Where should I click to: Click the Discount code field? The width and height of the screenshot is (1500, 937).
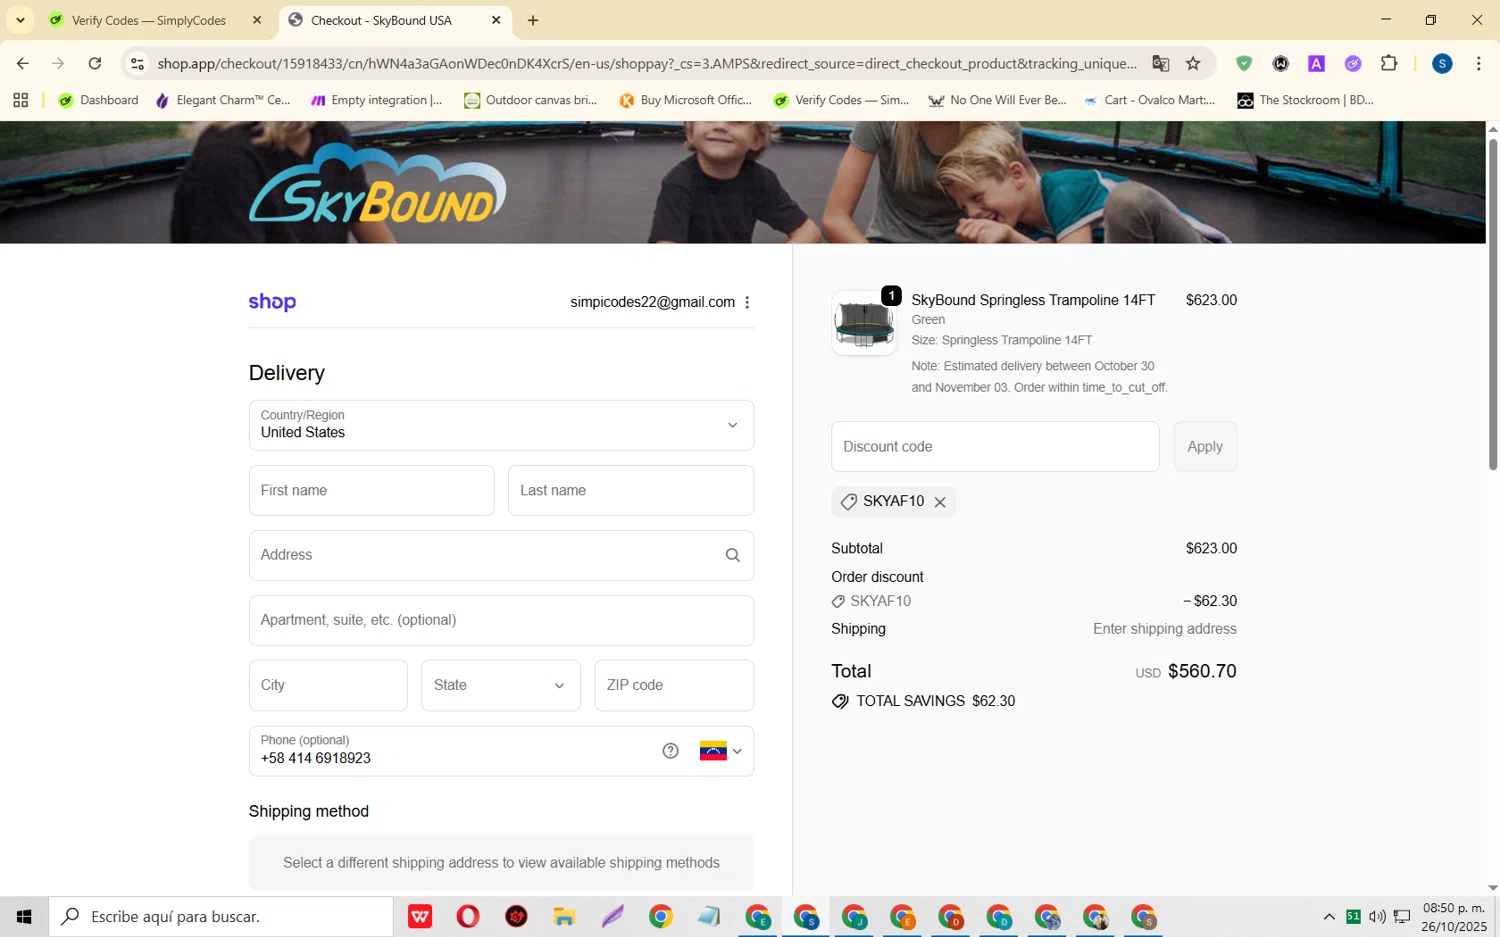coord(995,446)
